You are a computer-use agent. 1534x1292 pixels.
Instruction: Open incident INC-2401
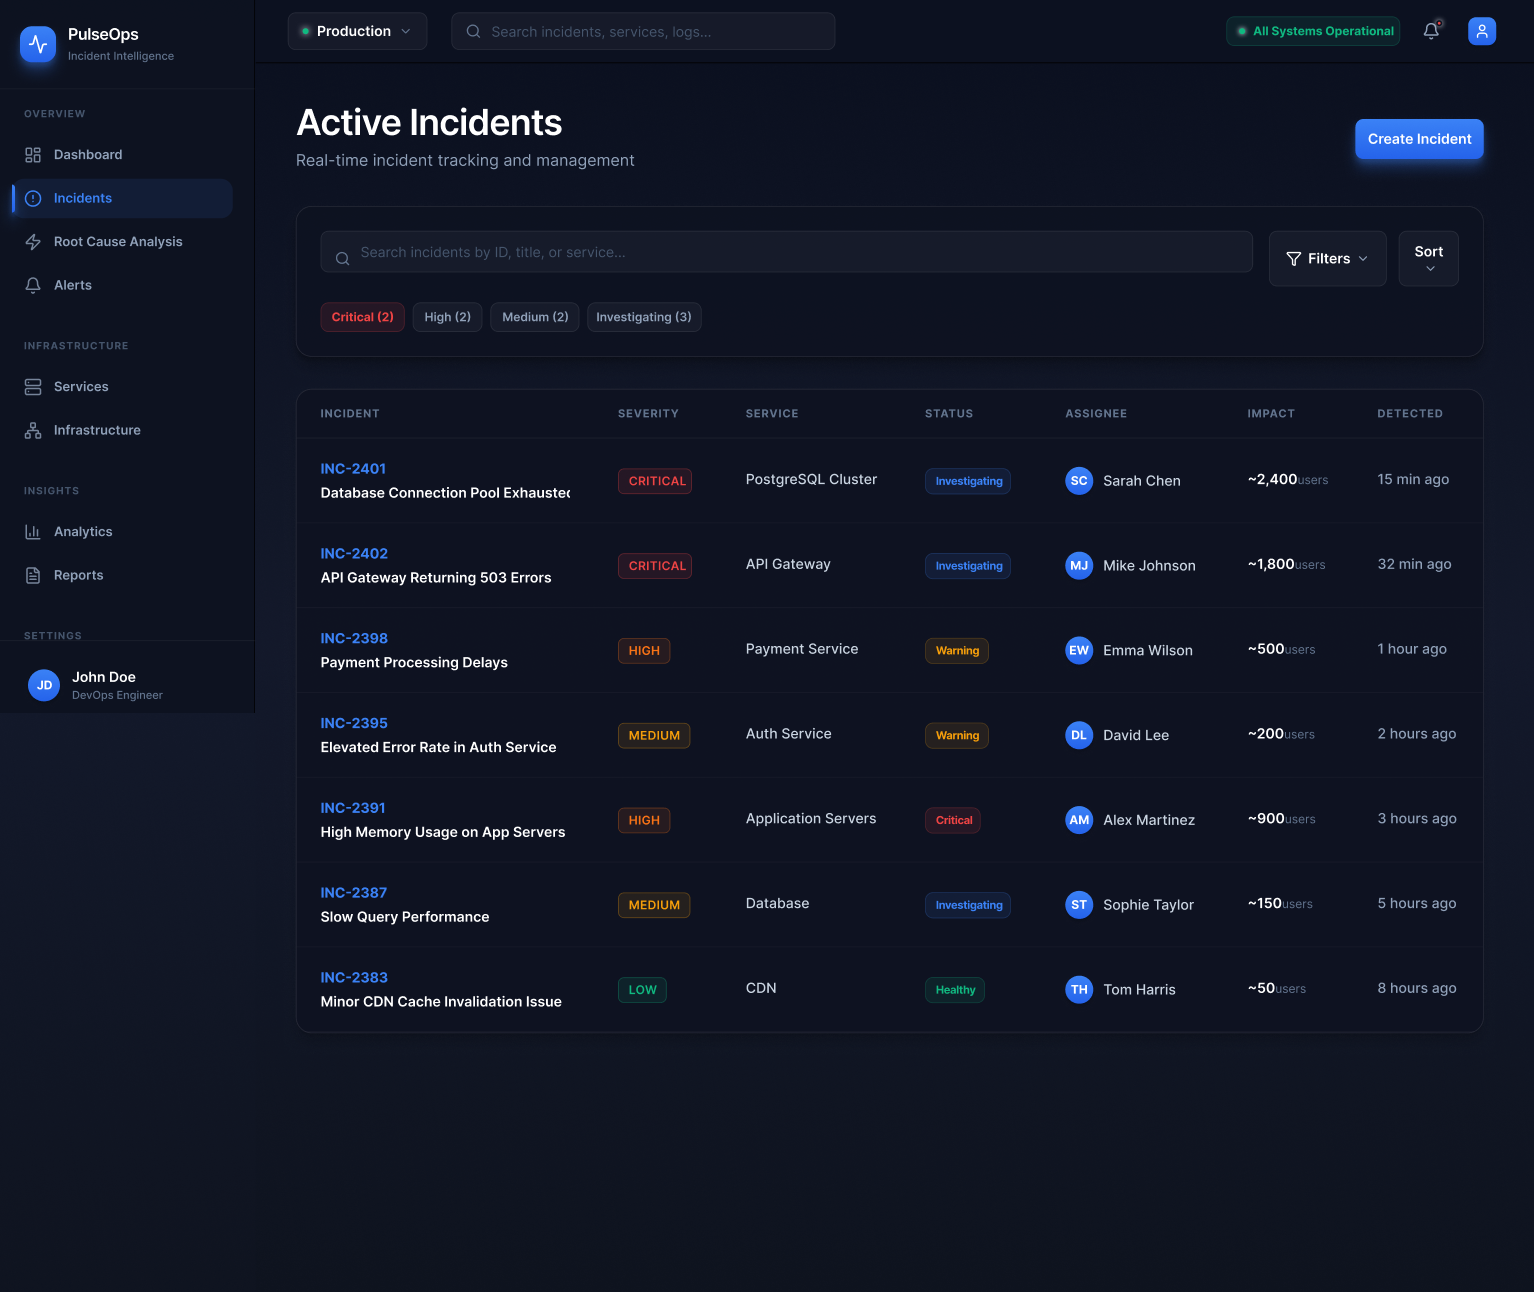(353, 468)
